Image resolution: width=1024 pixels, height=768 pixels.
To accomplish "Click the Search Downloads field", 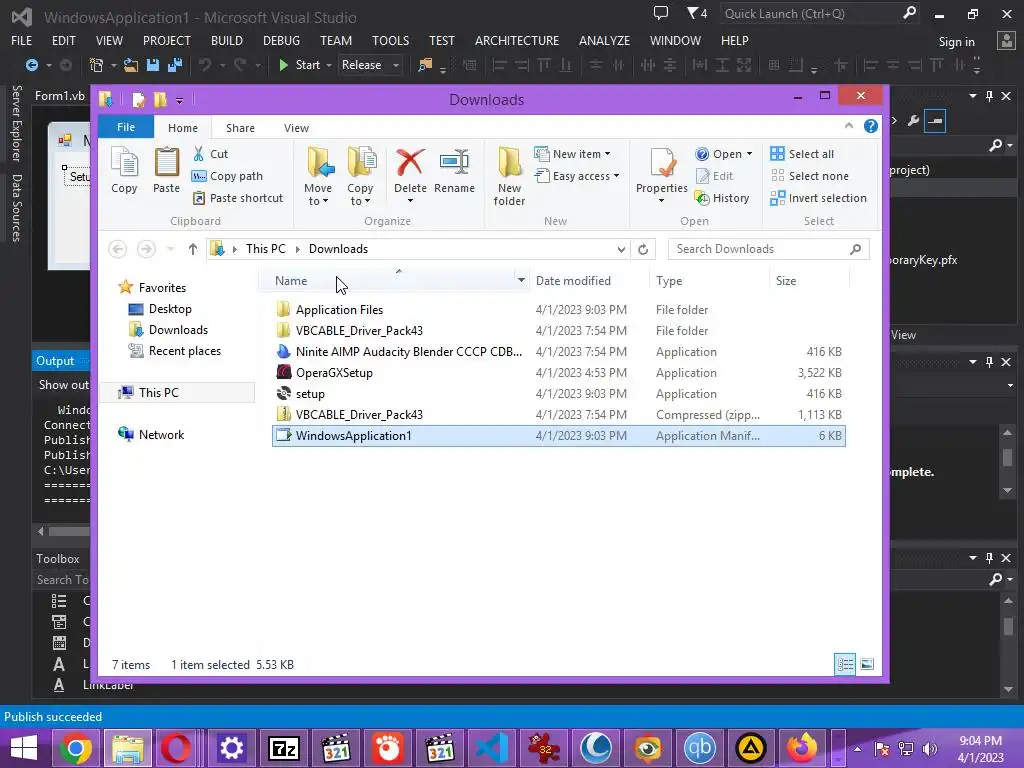I will (x=768, y=249).
